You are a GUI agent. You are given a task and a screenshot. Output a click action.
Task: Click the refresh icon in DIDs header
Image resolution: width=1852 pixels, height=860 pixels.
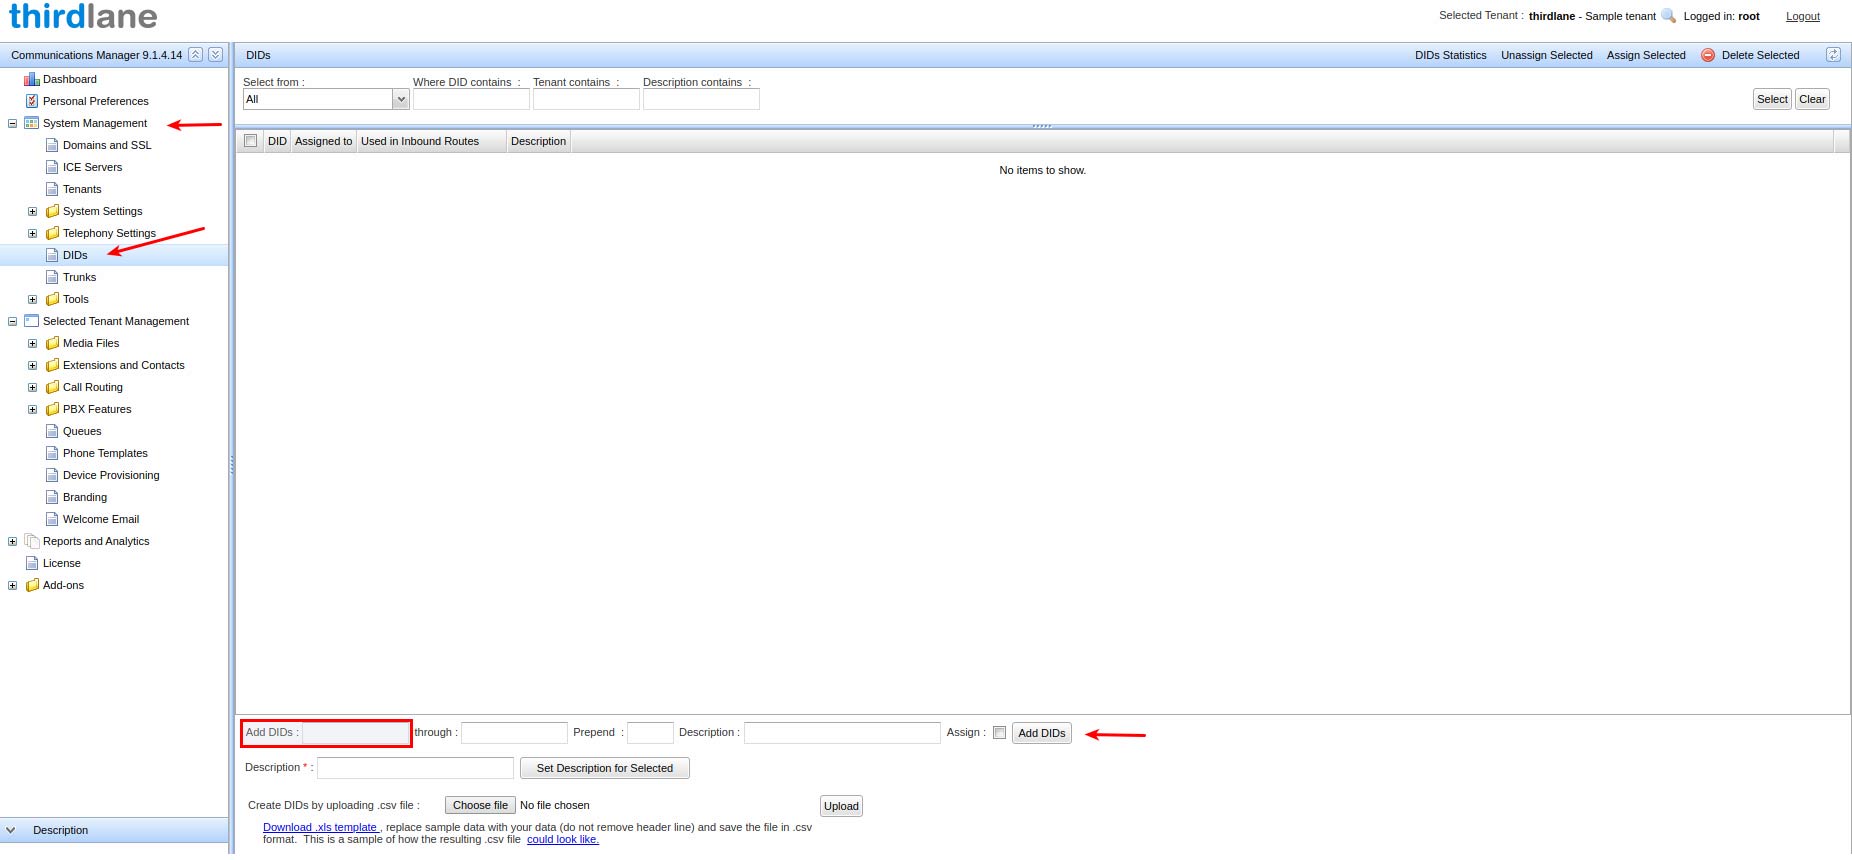[x=1833, y=55]
